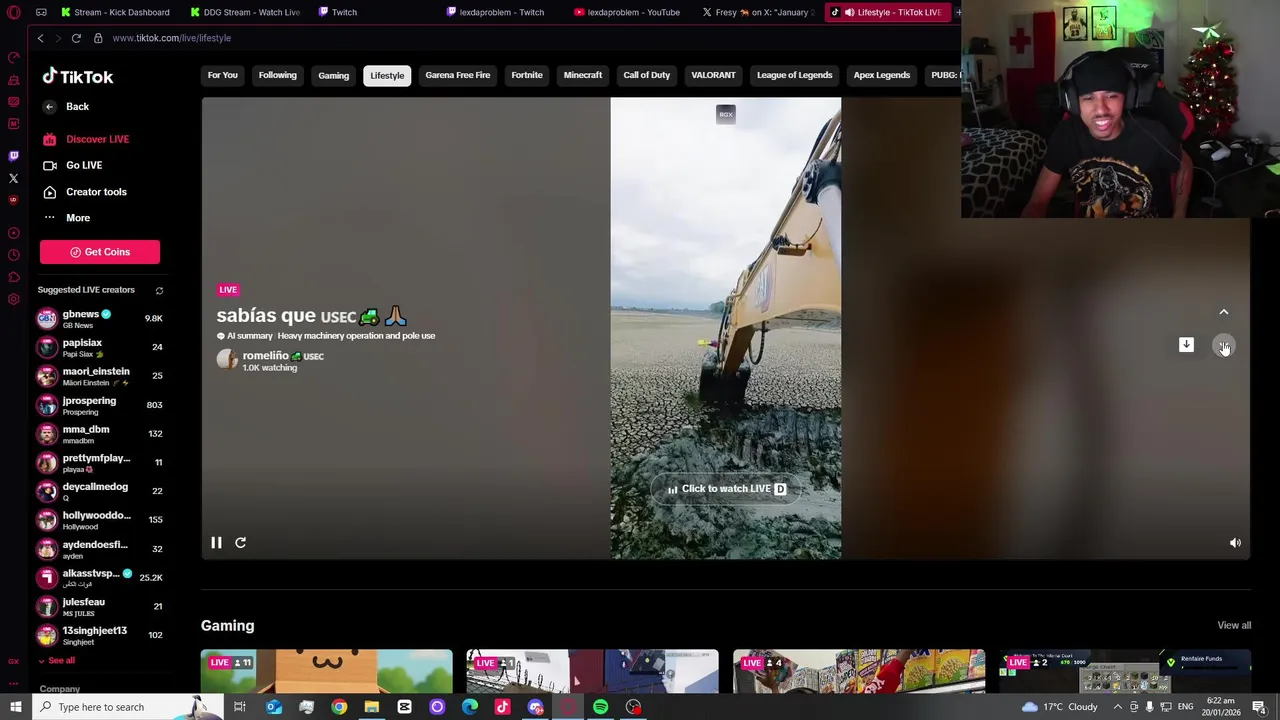Open Windows Start menu
The width and height of the screenshot is (1280, 720).
pyautogui.click(x=15, y=707)
